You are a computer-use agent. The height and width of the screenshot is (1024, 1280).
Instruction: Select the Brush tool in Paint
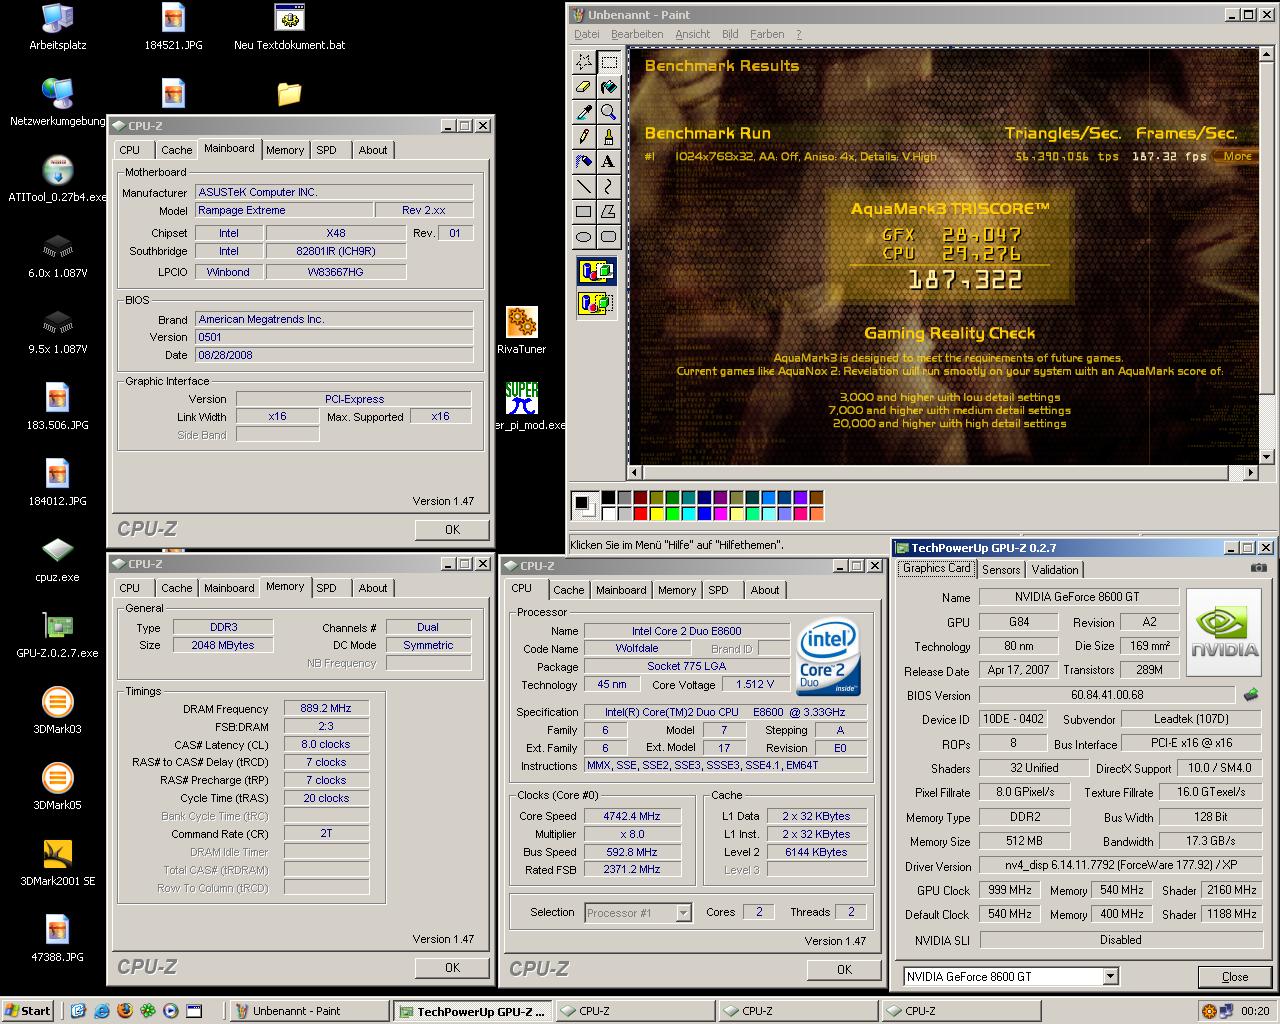point(608,136)
